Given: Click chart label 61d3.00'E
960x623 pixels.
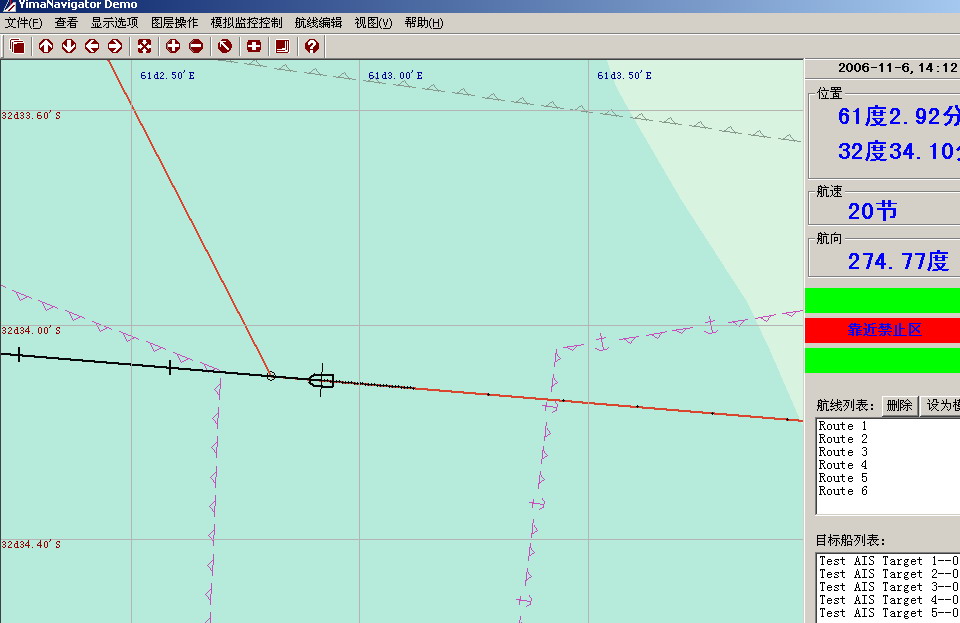Looking at the screenshot, I should (x=395, y=75).
